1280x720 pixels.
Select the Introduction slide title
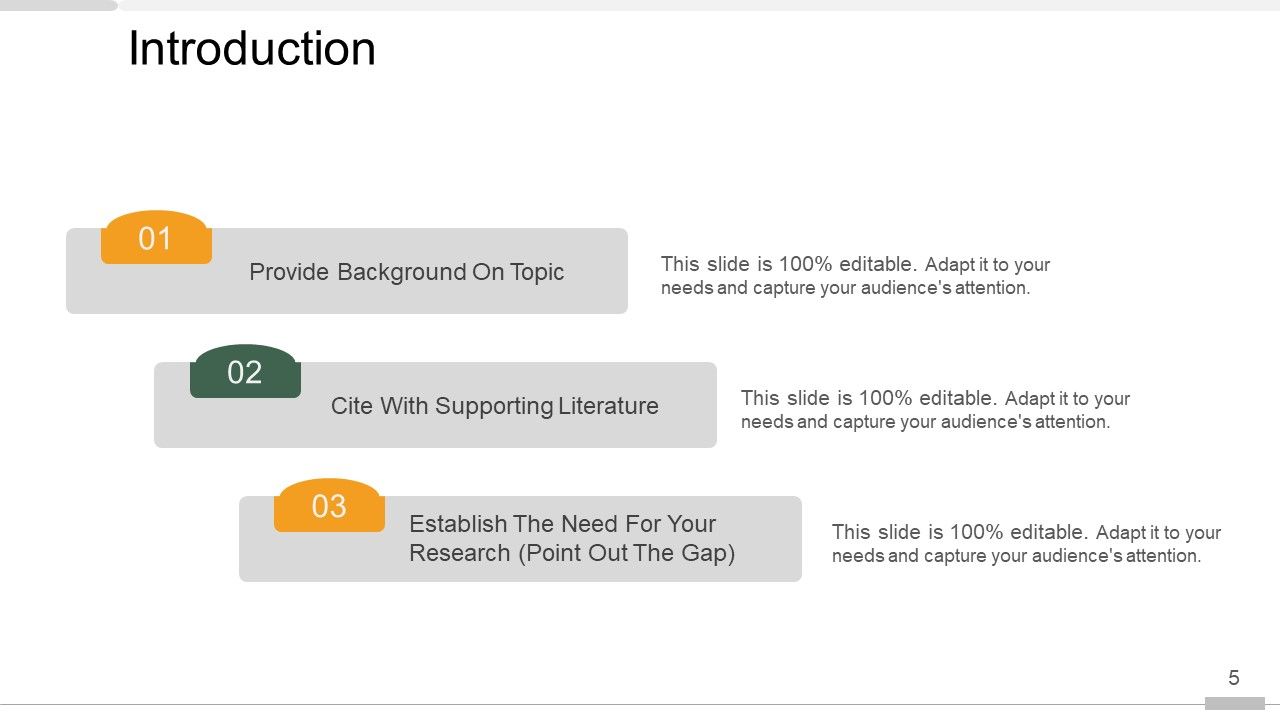click(252, 49)
